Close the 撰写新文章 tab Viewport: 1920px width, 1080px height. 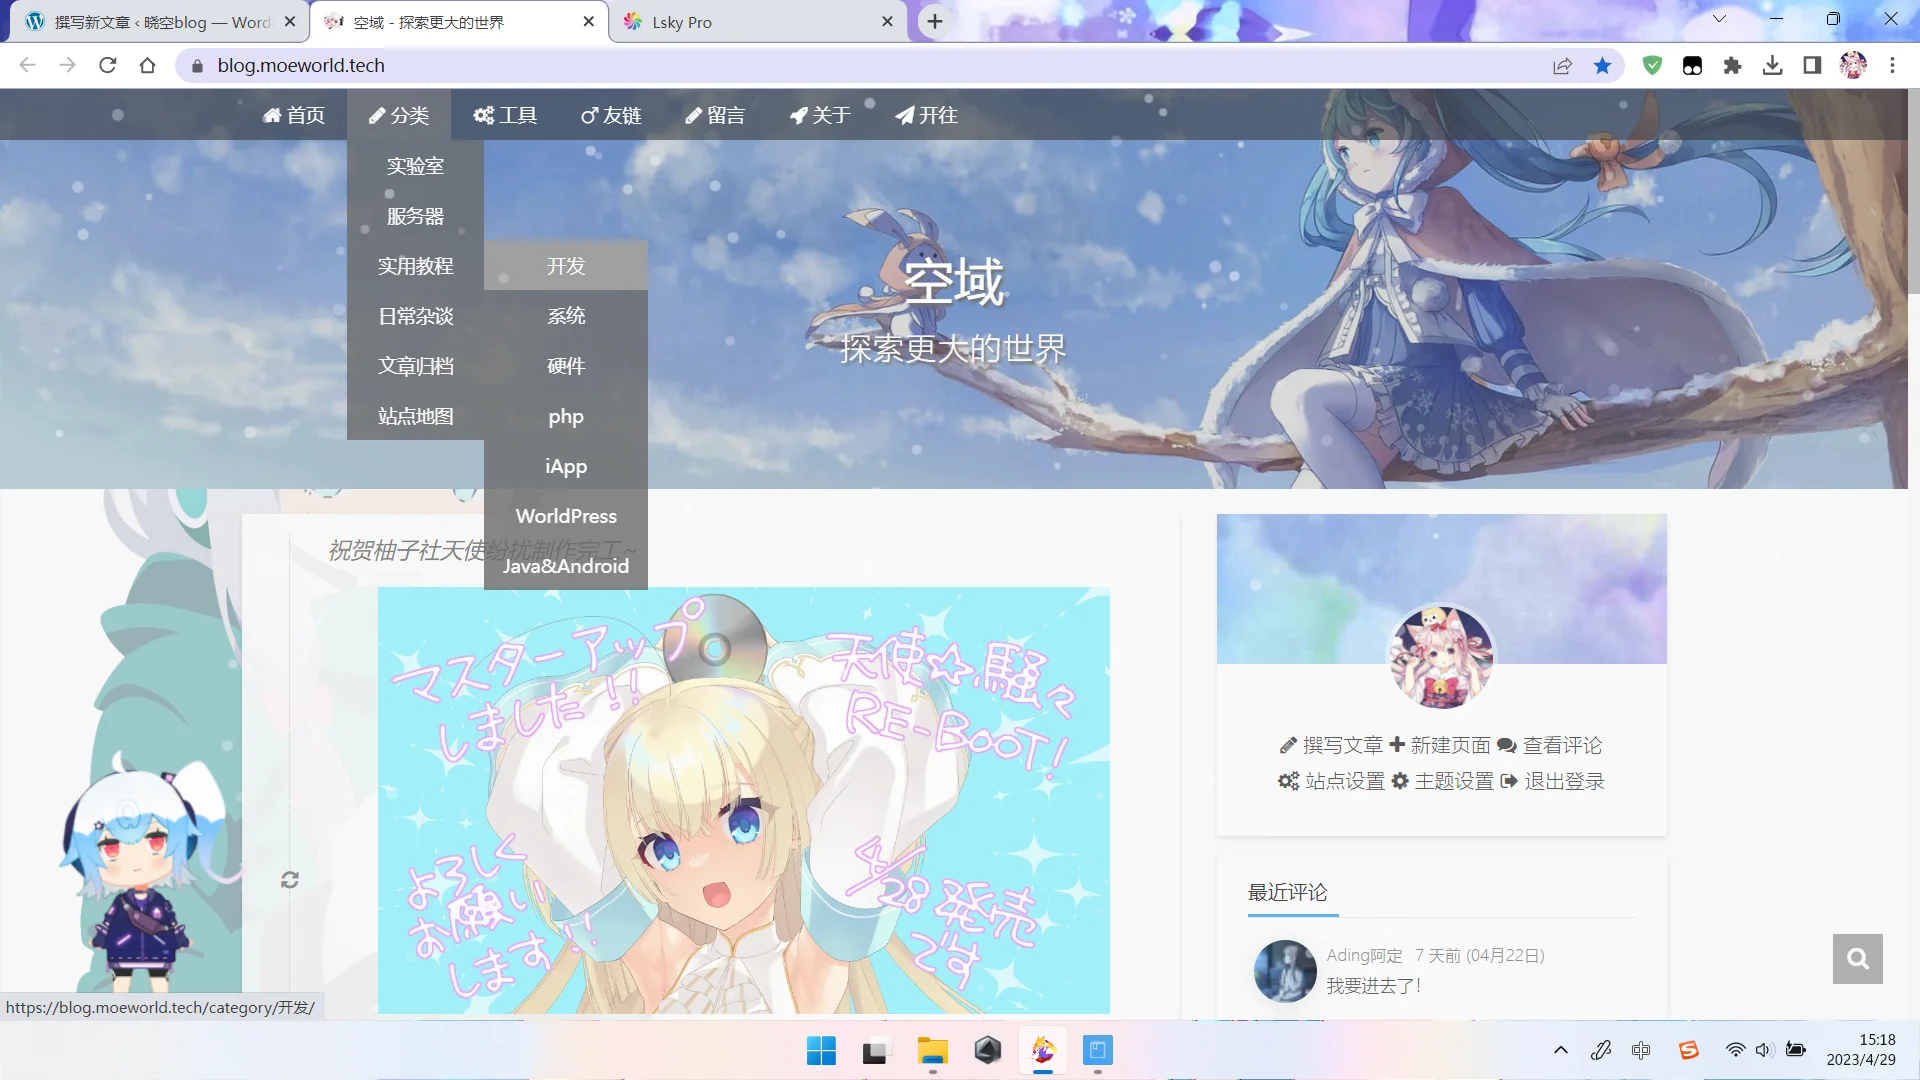tap(290, 21)
